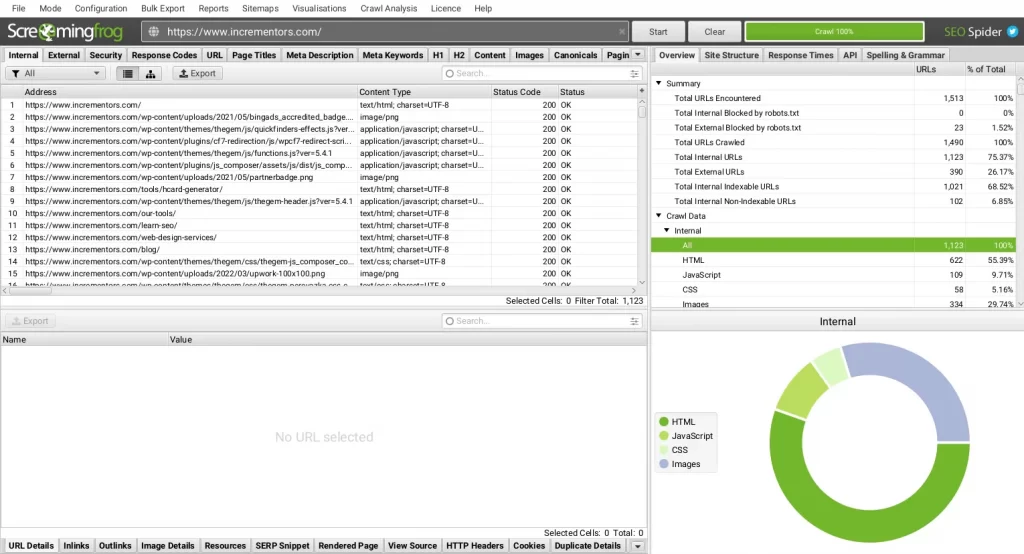Open the Configuration menu

click(101, 8)
